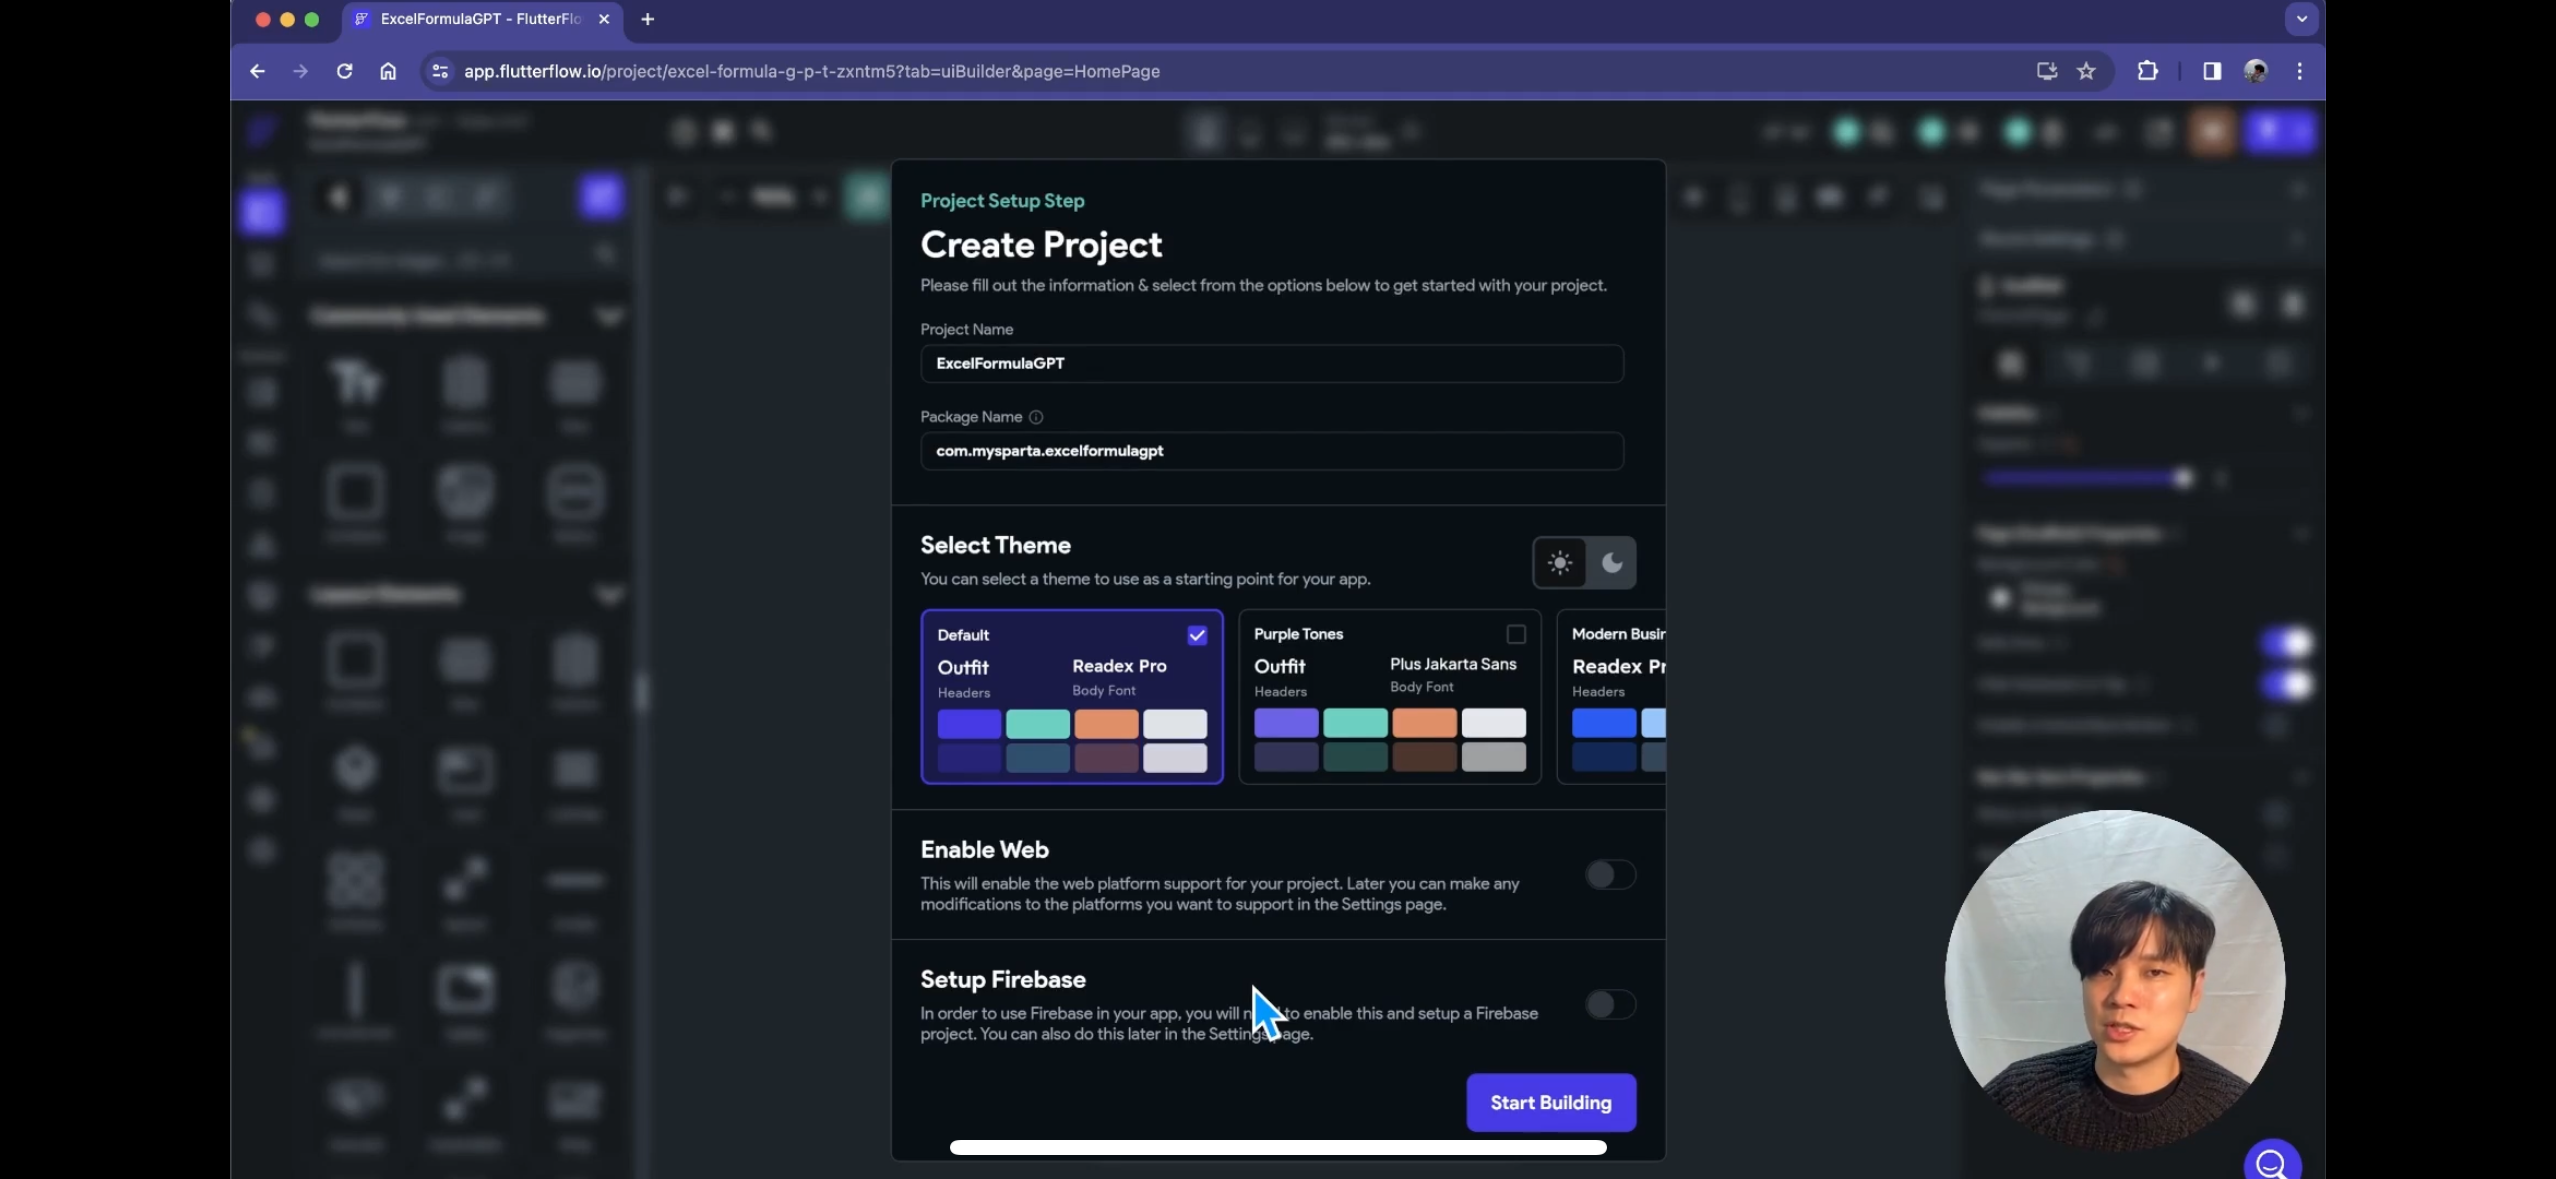Open the Chrome profile avatar
The width and height of the screenshot is (2556, 1179).
click(x=2256, y=71)
